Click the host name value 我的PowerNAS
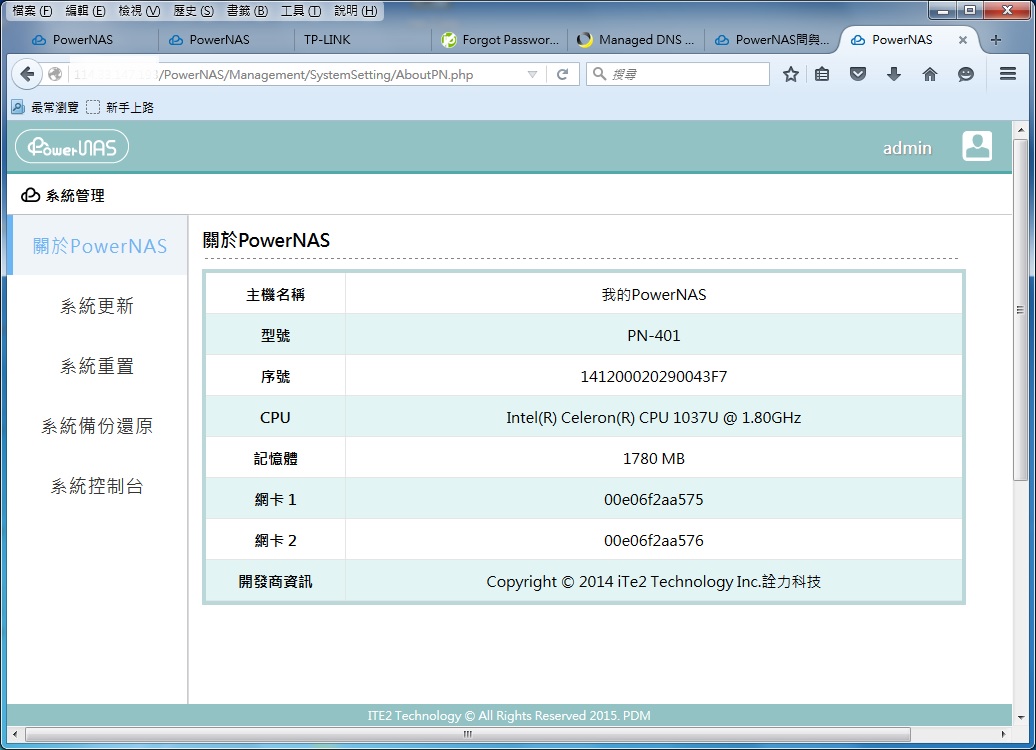 pyautogui.click(x=653, y=295)
